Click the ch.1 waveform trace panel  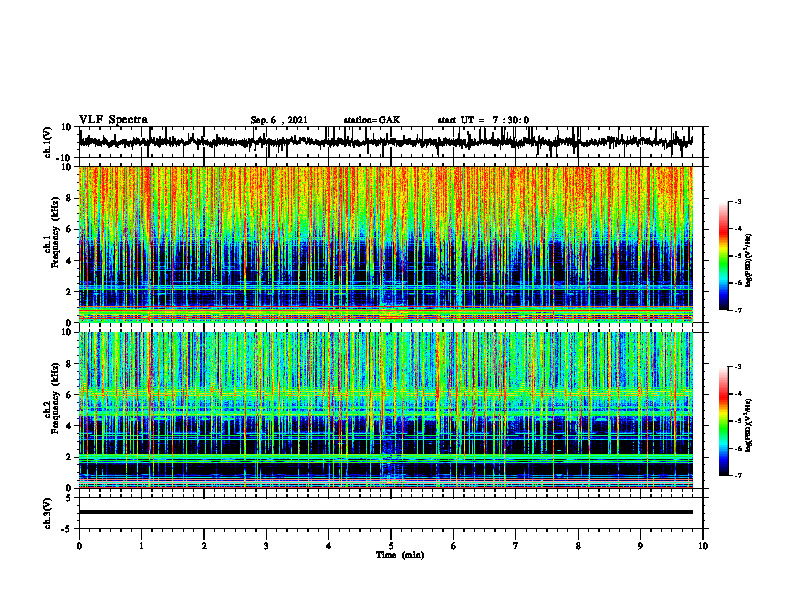391,142
